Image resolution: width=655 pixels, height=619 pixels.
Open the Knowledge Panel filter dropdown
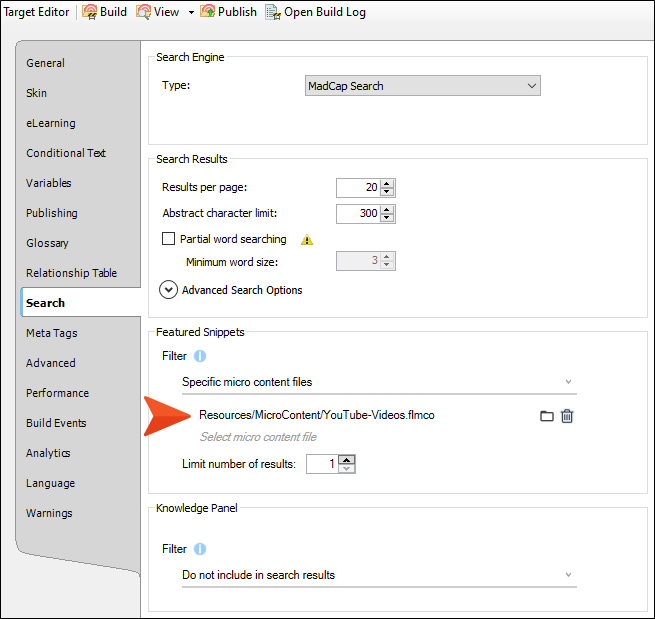[379, 575]
